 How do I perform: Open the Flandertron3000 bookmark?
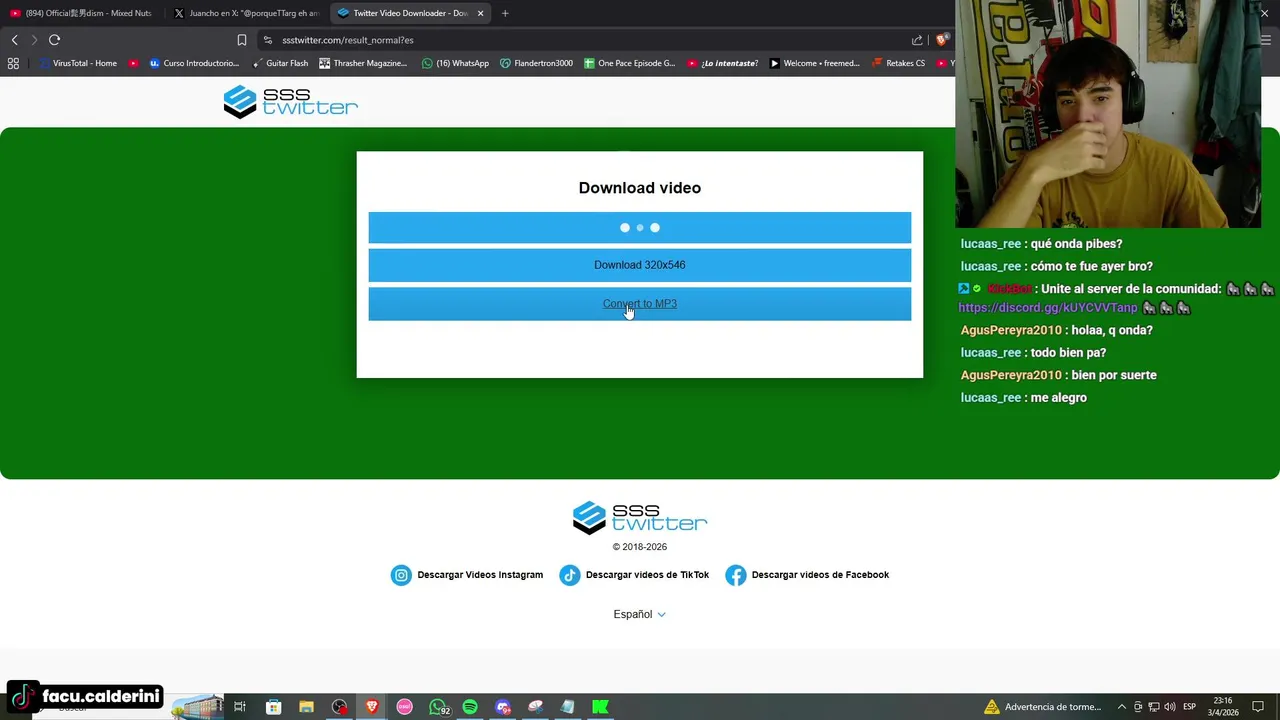(536, 63)
